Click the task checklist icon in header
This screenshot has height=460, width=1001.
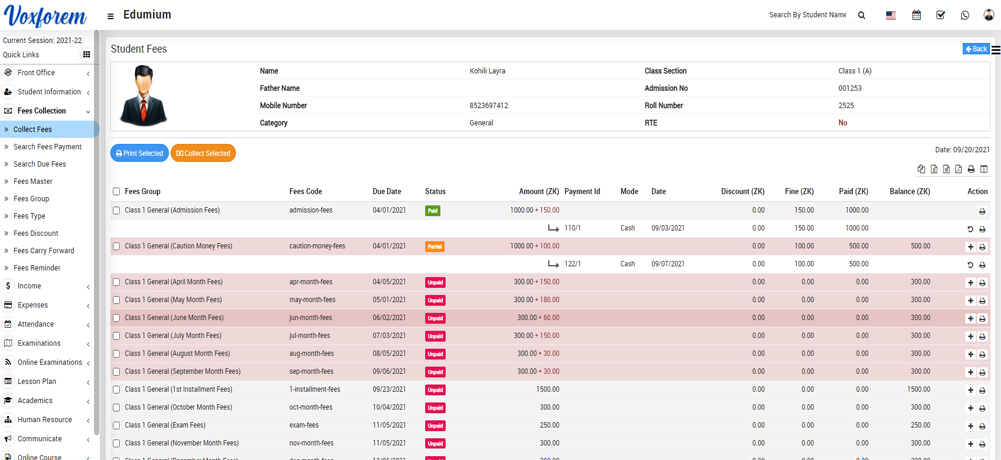click(x=941, y=16)
